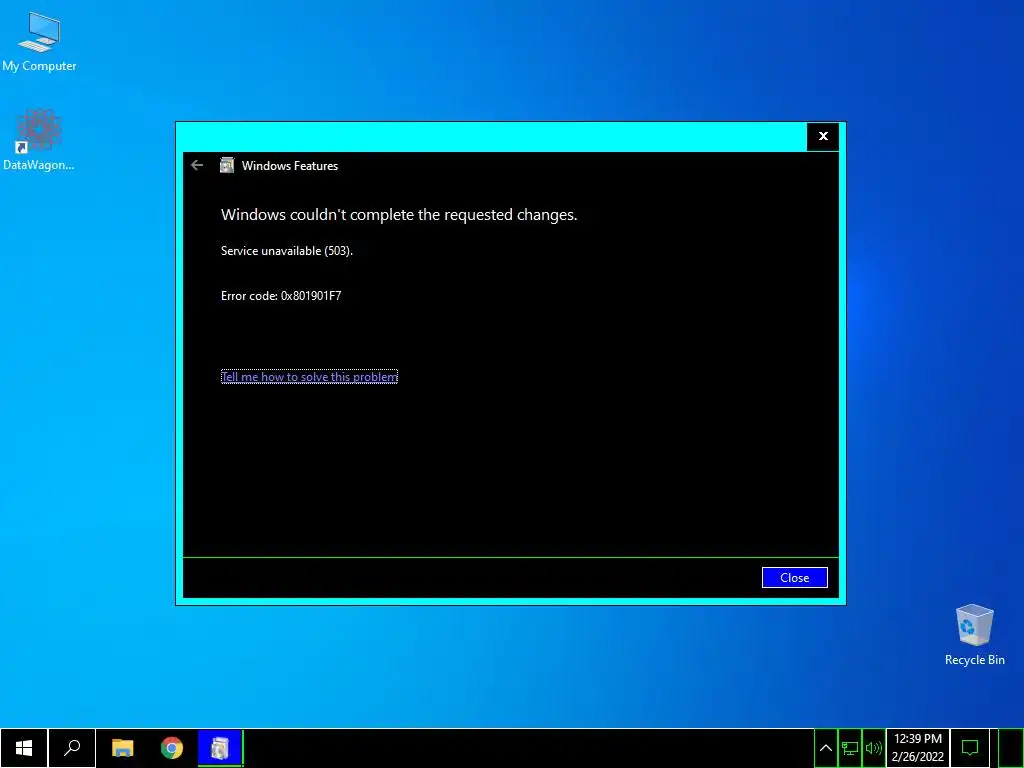This screenshot has width=1024, height=768.
Task: Open the Windows Start menu
Action: point(24,748)
